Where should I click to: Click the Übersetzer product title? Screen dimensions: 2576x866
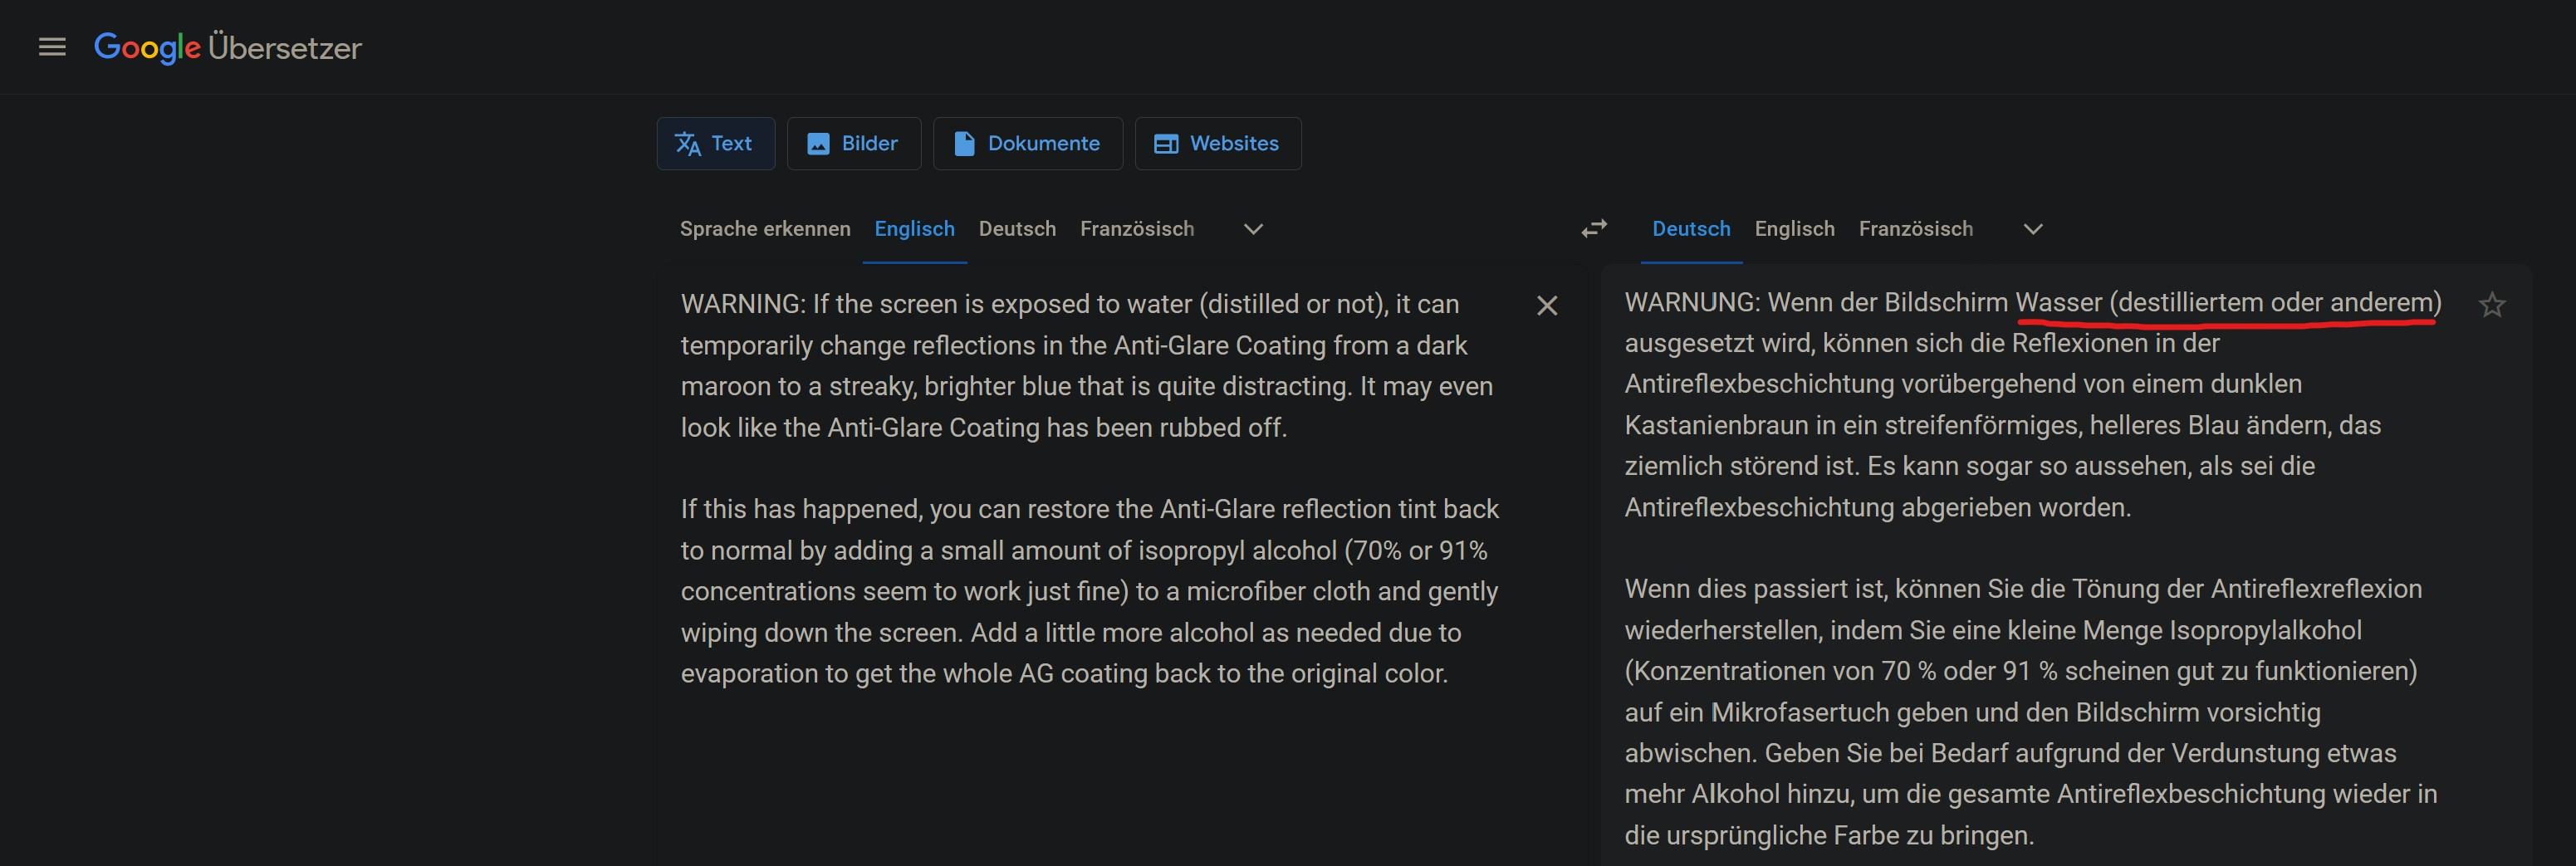(x=285, y=48)
